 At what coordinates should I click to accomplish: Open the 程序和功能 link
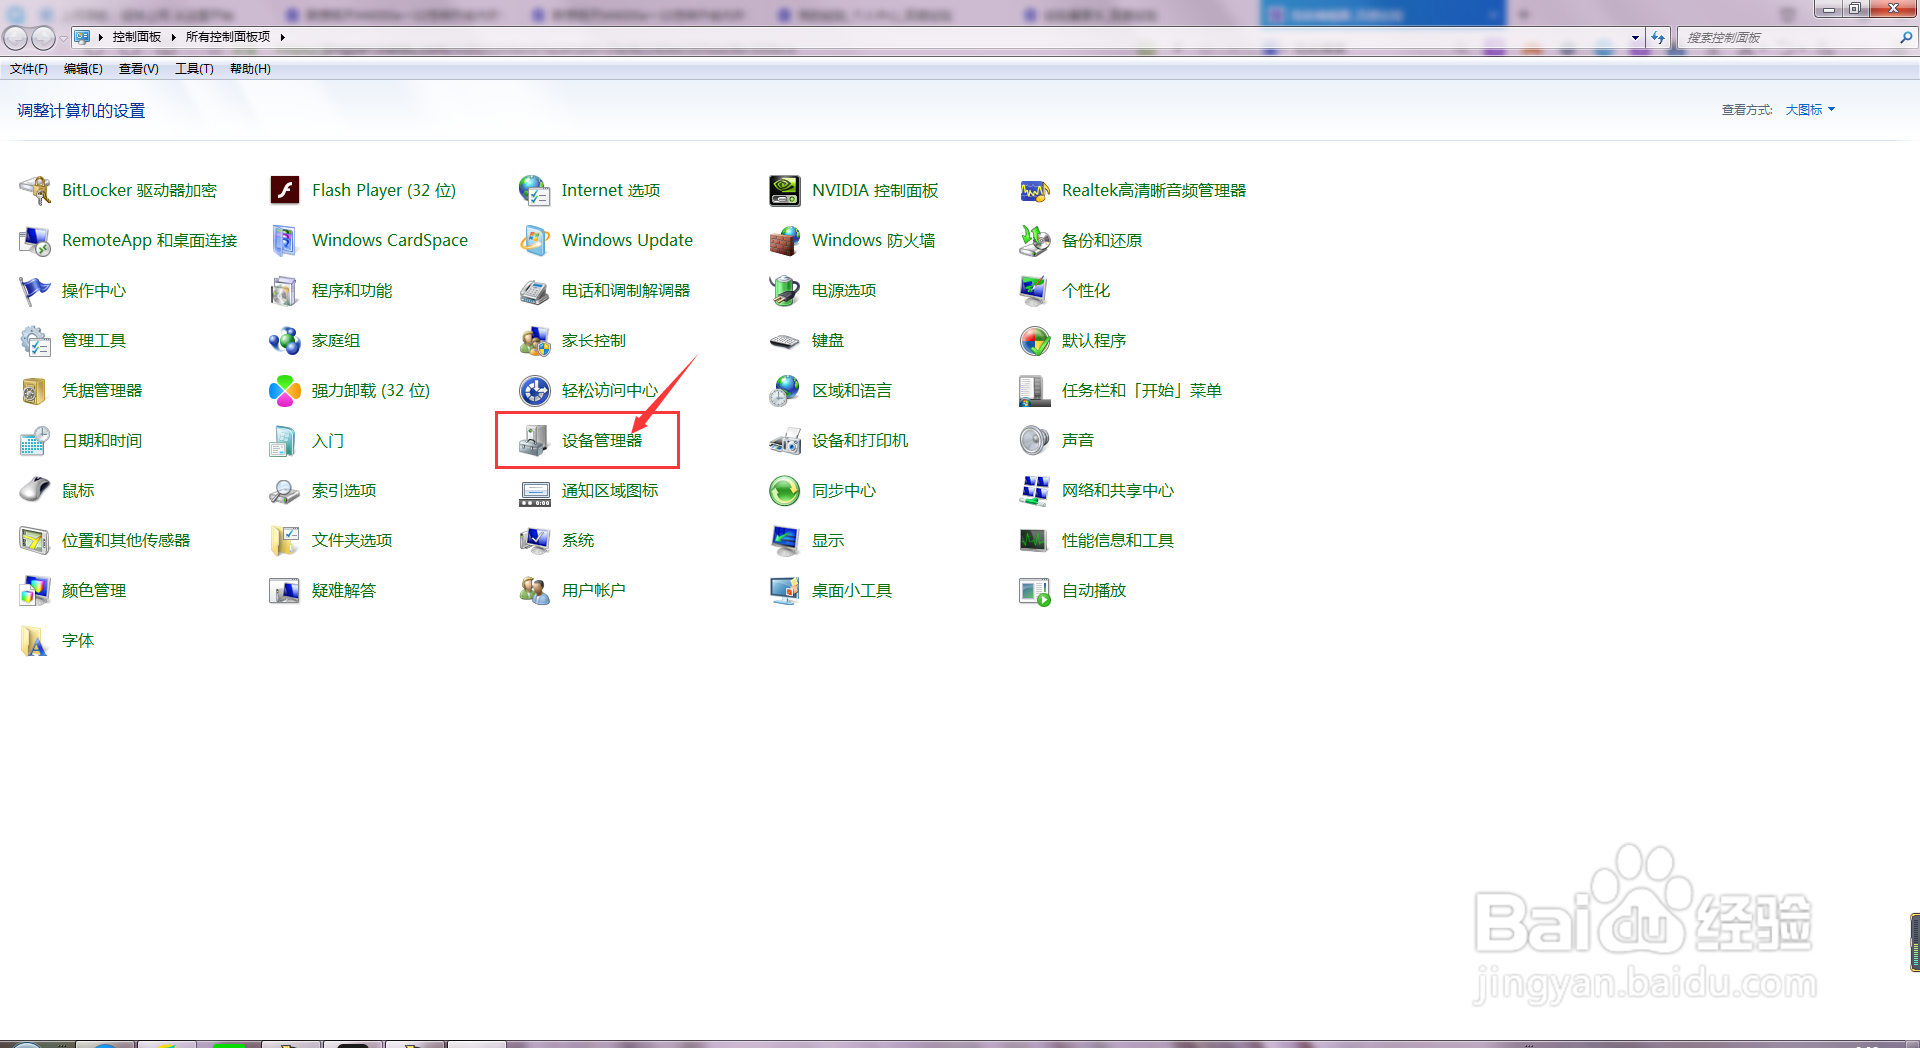tap(352, 291)
